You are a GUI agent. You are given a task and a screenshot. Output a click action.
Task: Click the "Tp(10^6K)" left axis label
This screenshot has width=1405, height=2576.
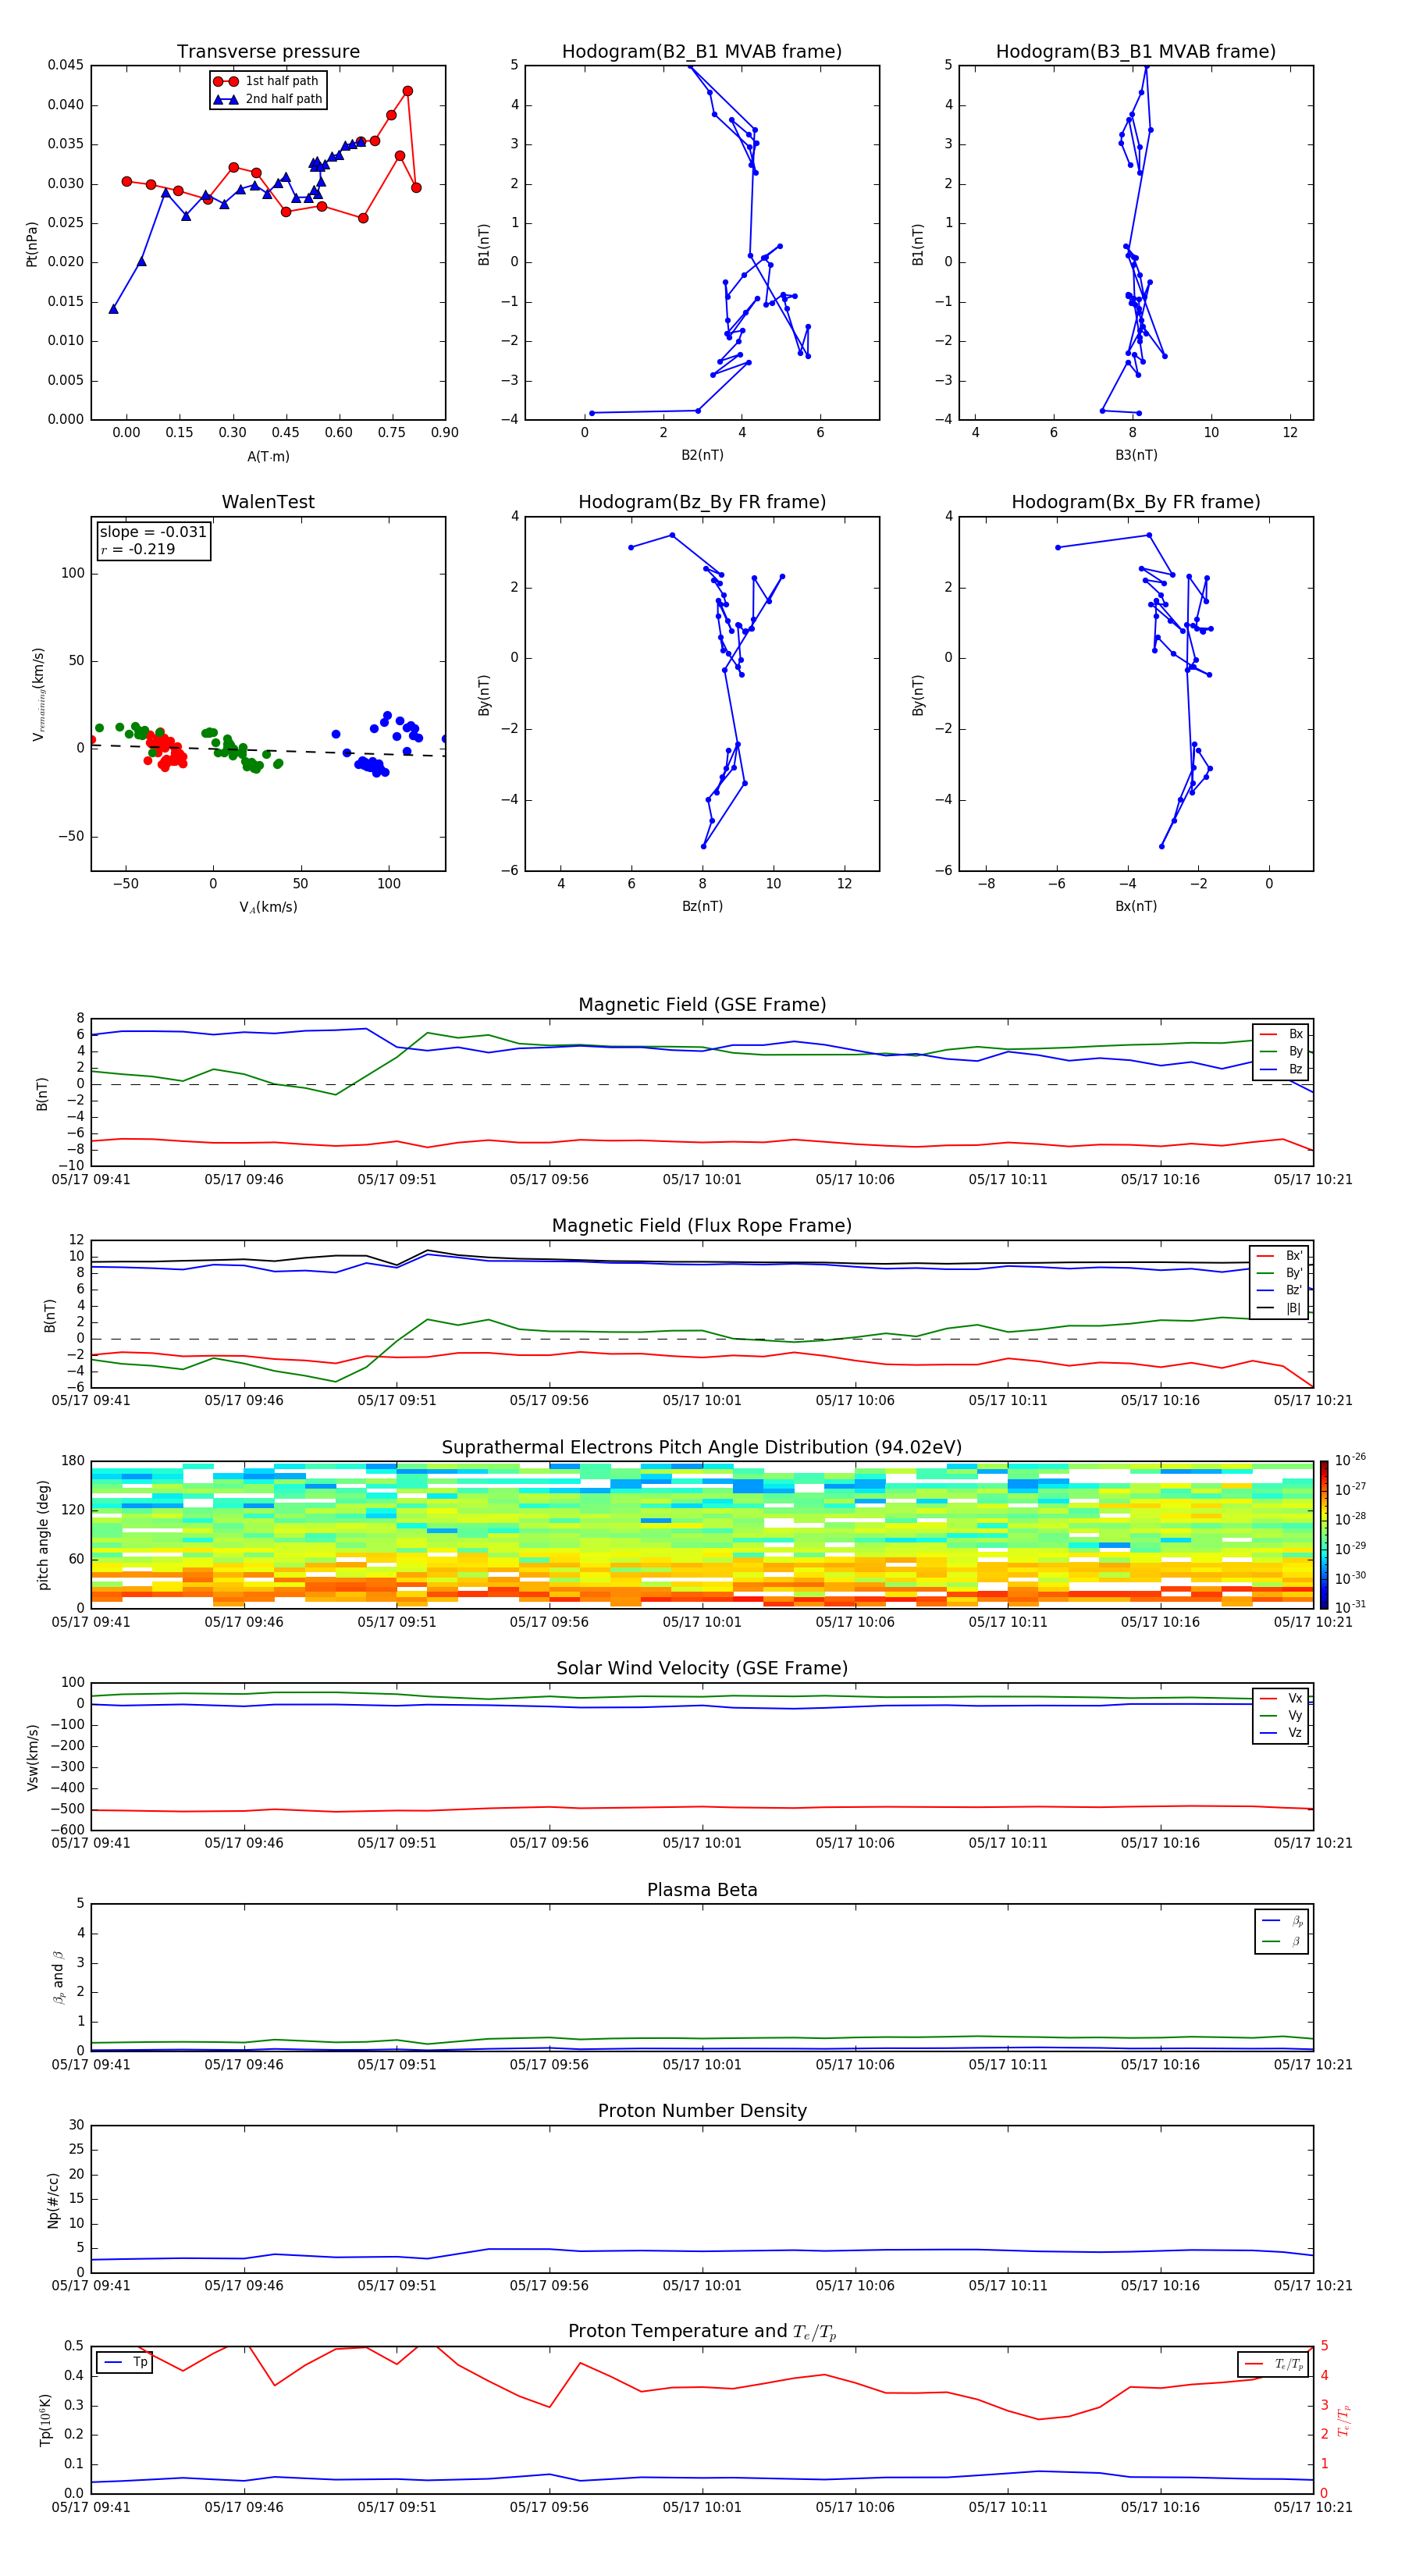click(x=45, y=2420)
